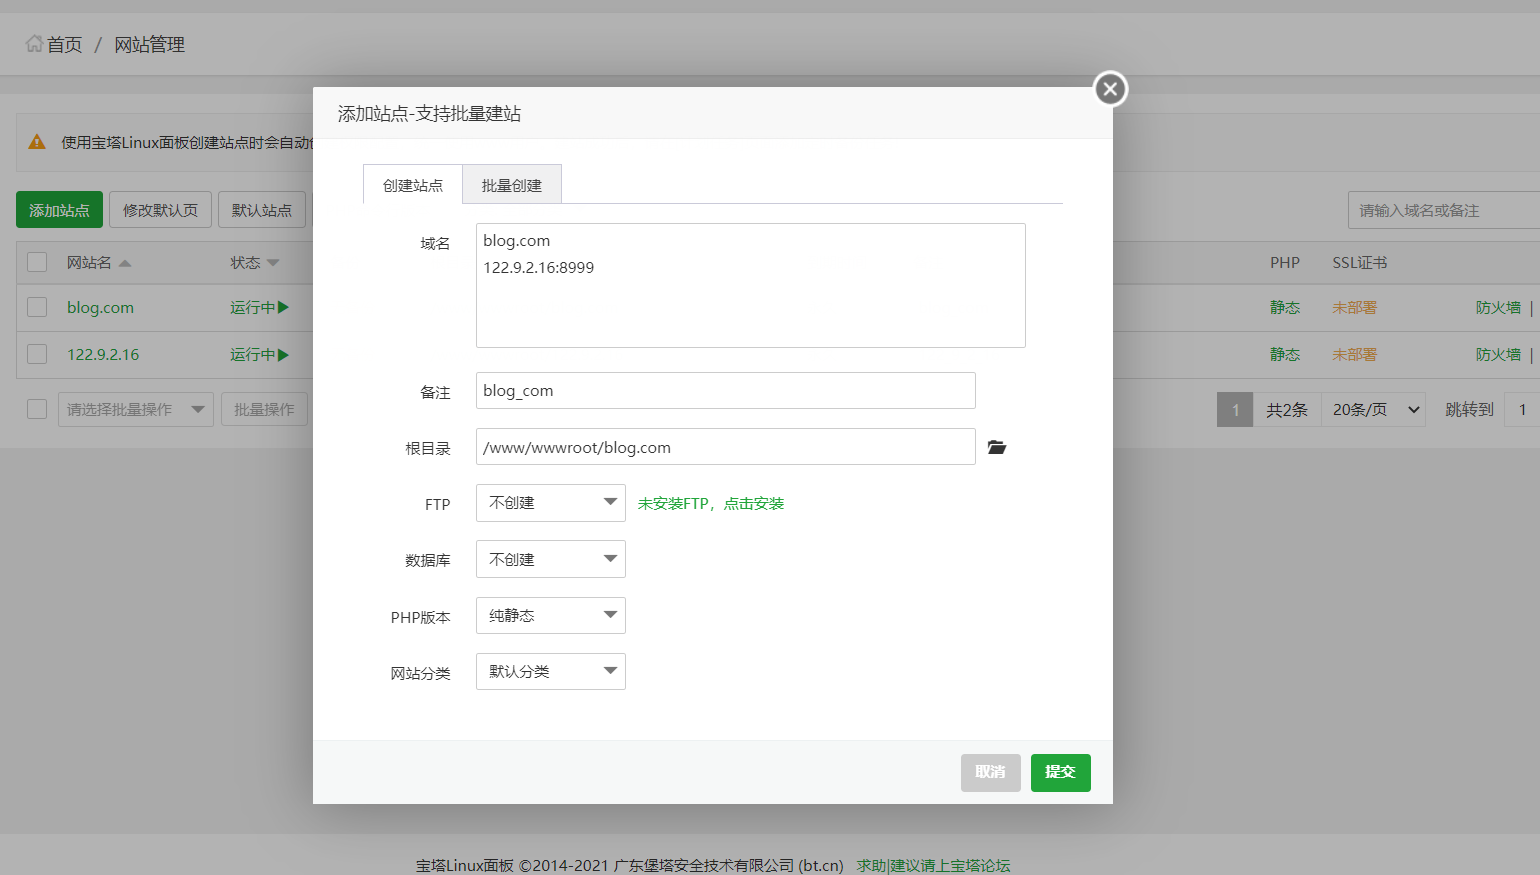Click page 1 pagination button
Screen dimensions: 1540x875
[x=1235, y=409]
